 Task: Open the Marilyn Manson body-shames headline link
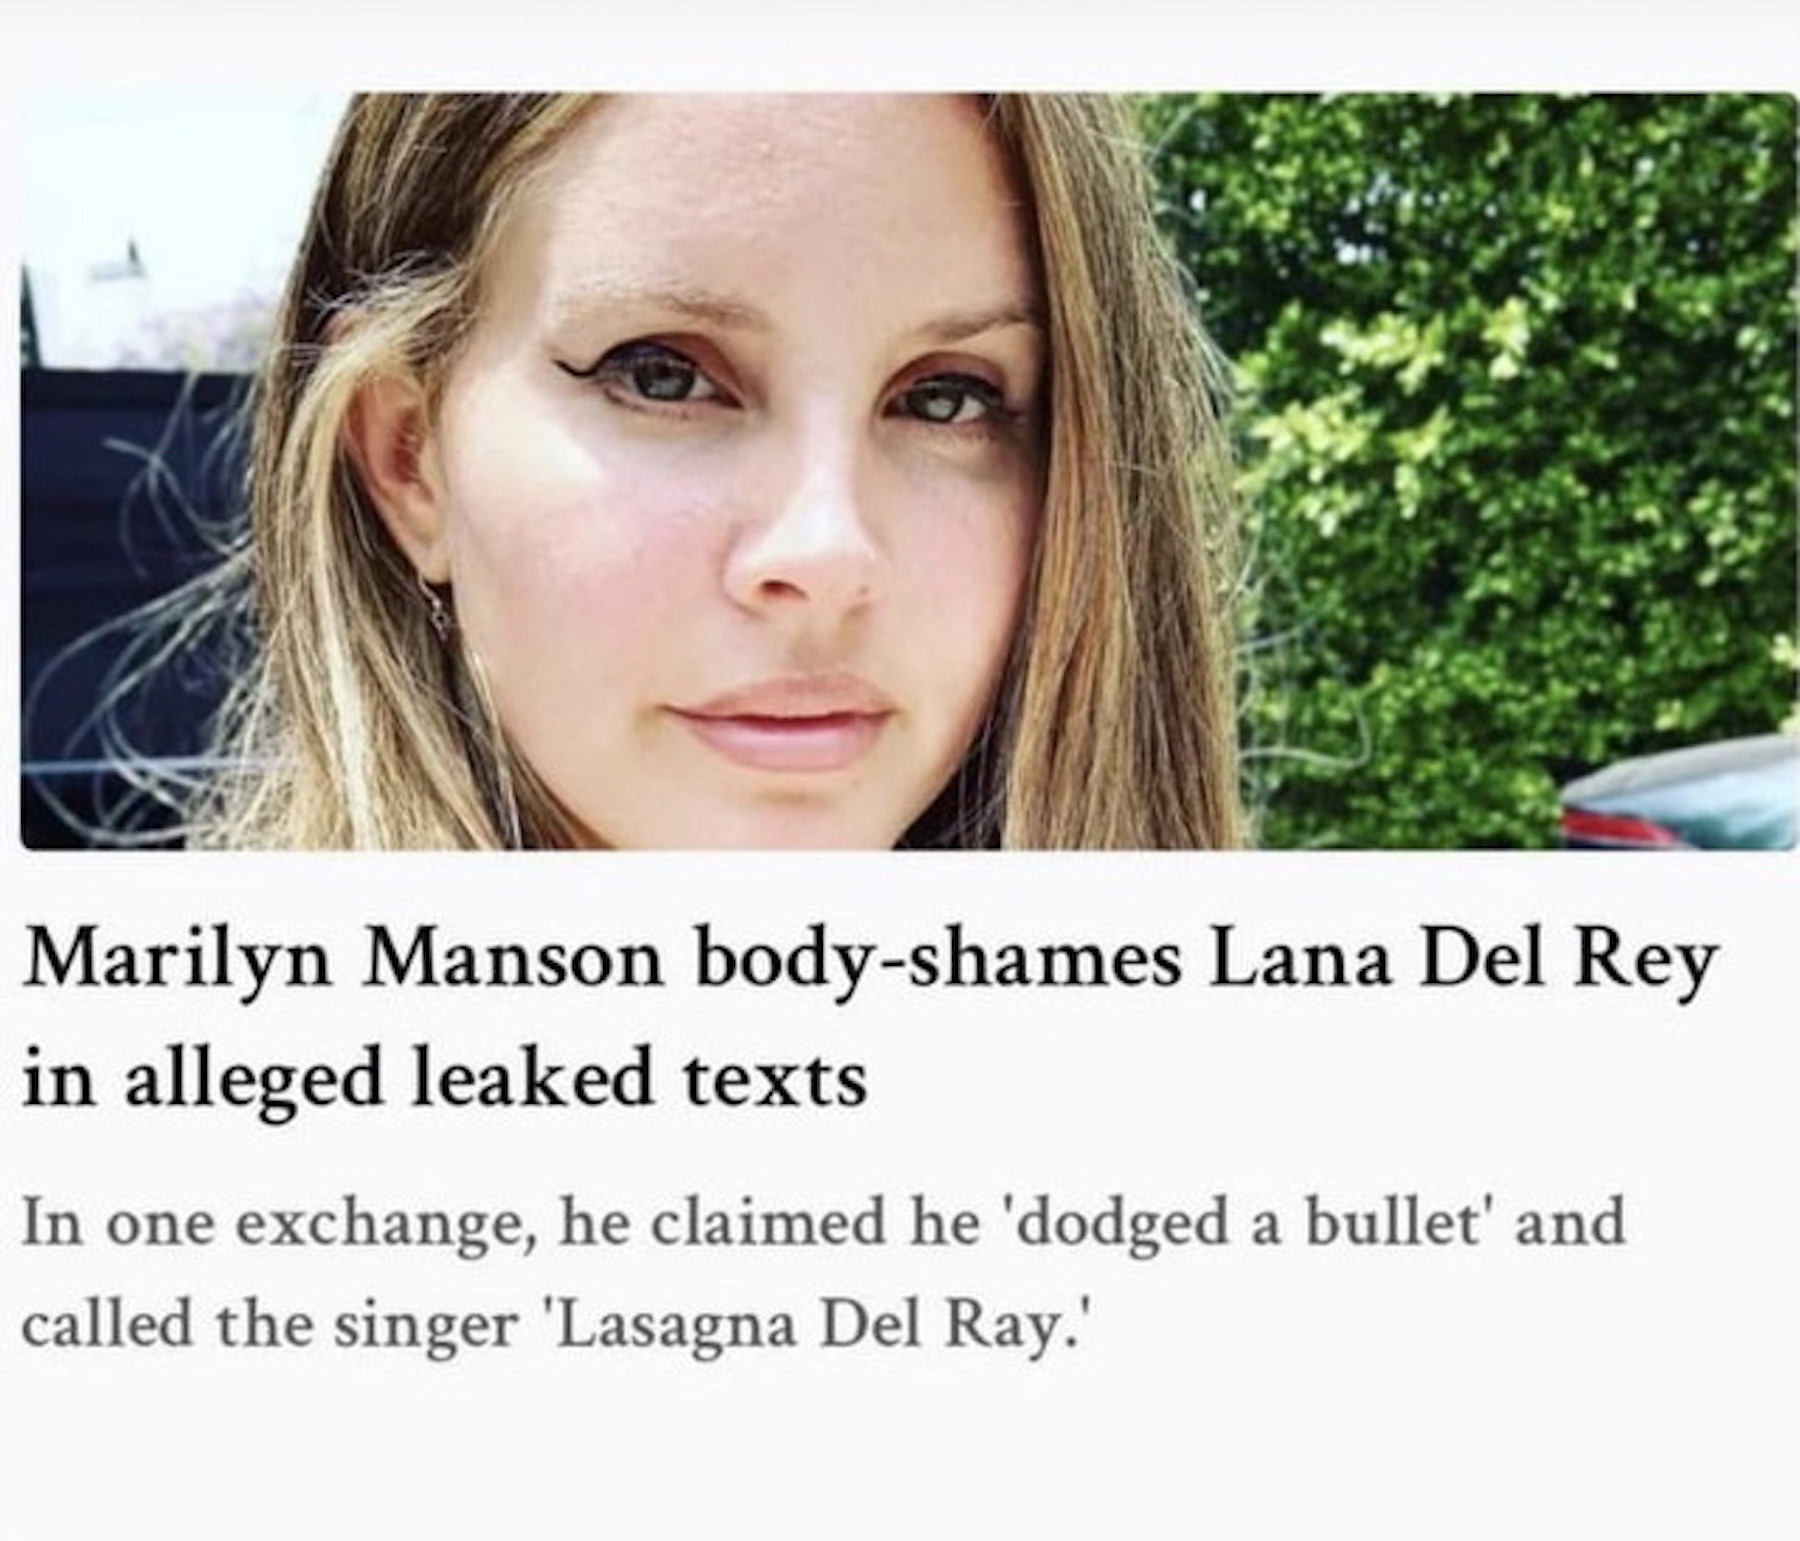tap(870, 1021)
